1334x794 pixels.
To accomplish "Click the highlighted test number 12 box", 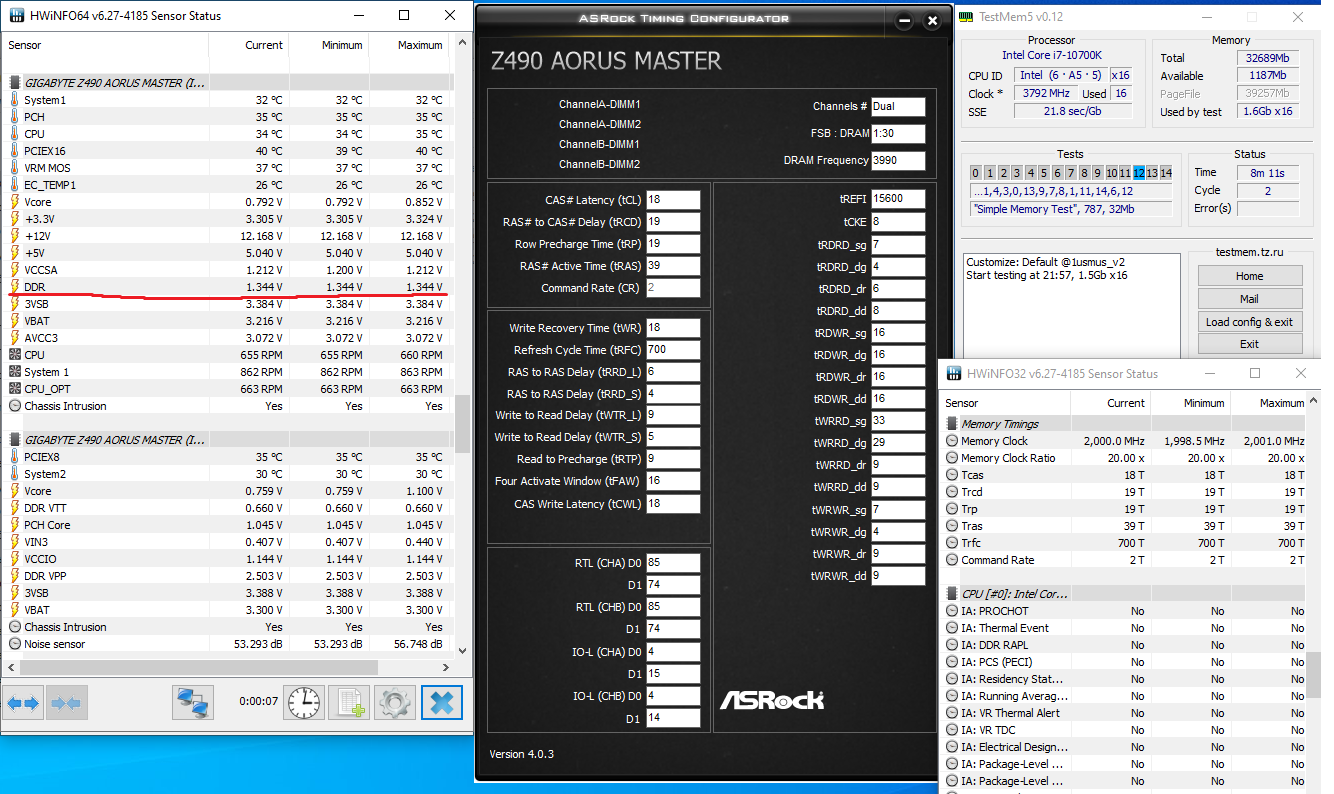I will [1139, 173].
